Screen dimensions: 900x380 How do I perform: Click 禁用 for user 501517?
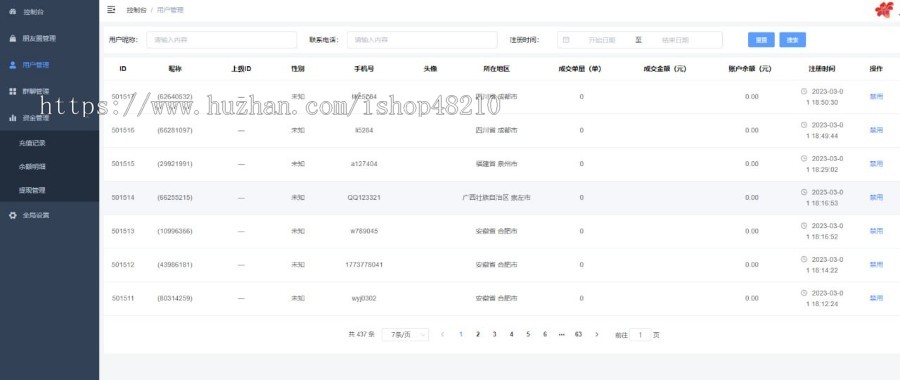(876, 96)
